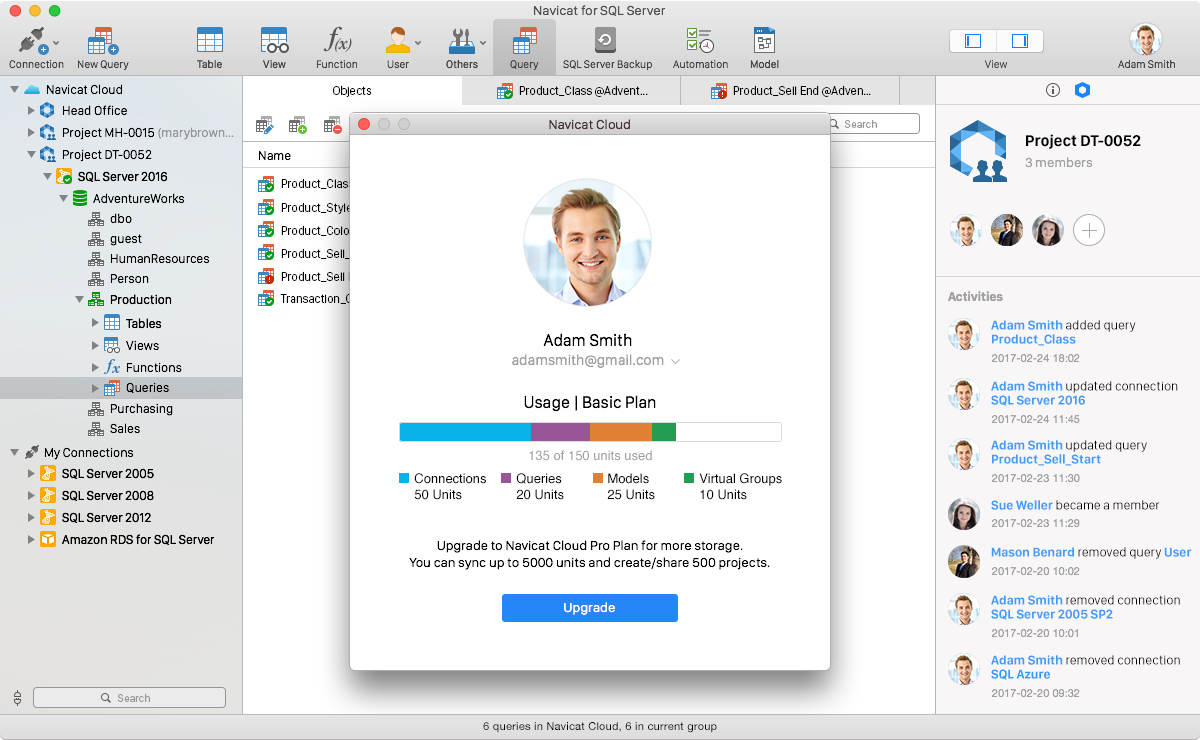Click Adam Smith's large profile photo
The width and height of the screenshot is (1200, 740).
(588, 243)
